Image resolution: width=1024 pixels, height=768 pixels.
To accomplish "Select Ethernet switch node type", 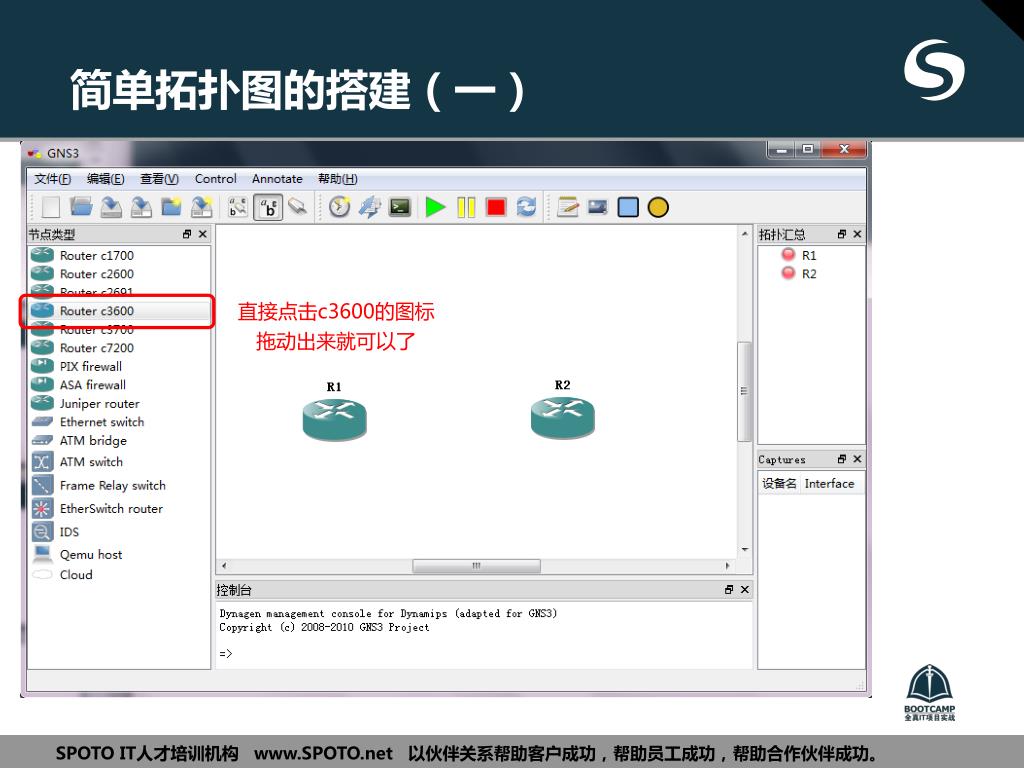I will pyautogui.click(x=119, y=422).
